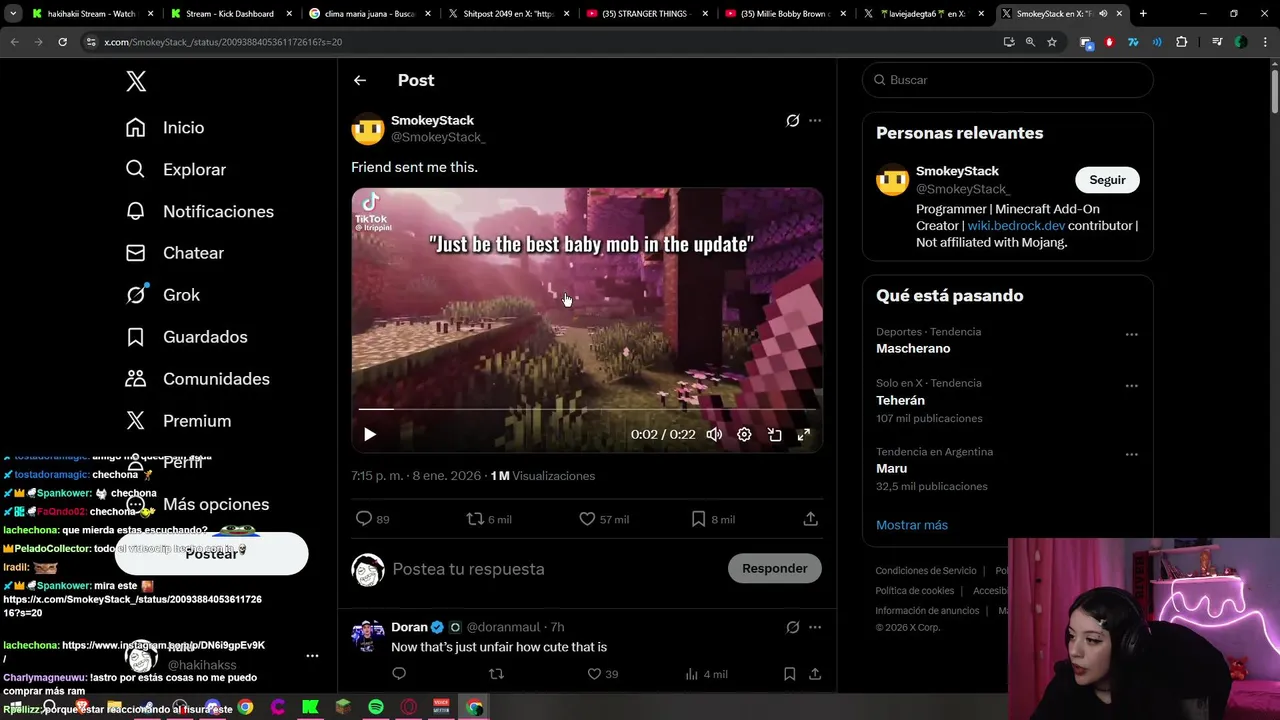Switch to Stream - Kick Dashboard tab

[230, 14]
